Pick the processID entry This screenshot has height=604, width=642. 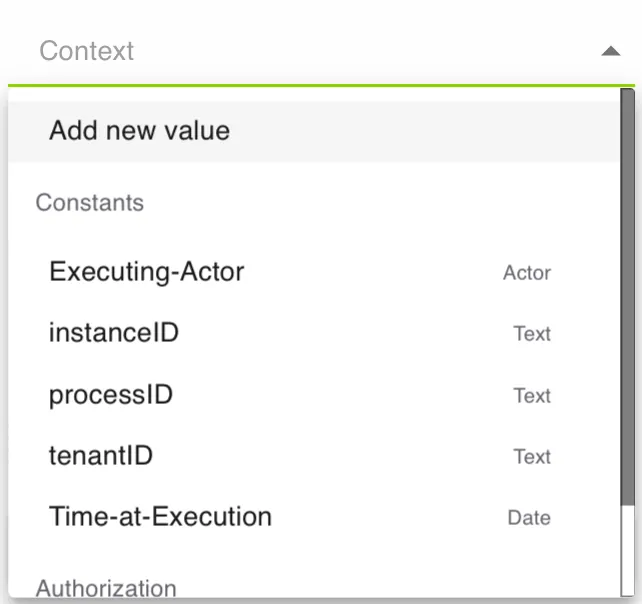click(x=314, y=394)
